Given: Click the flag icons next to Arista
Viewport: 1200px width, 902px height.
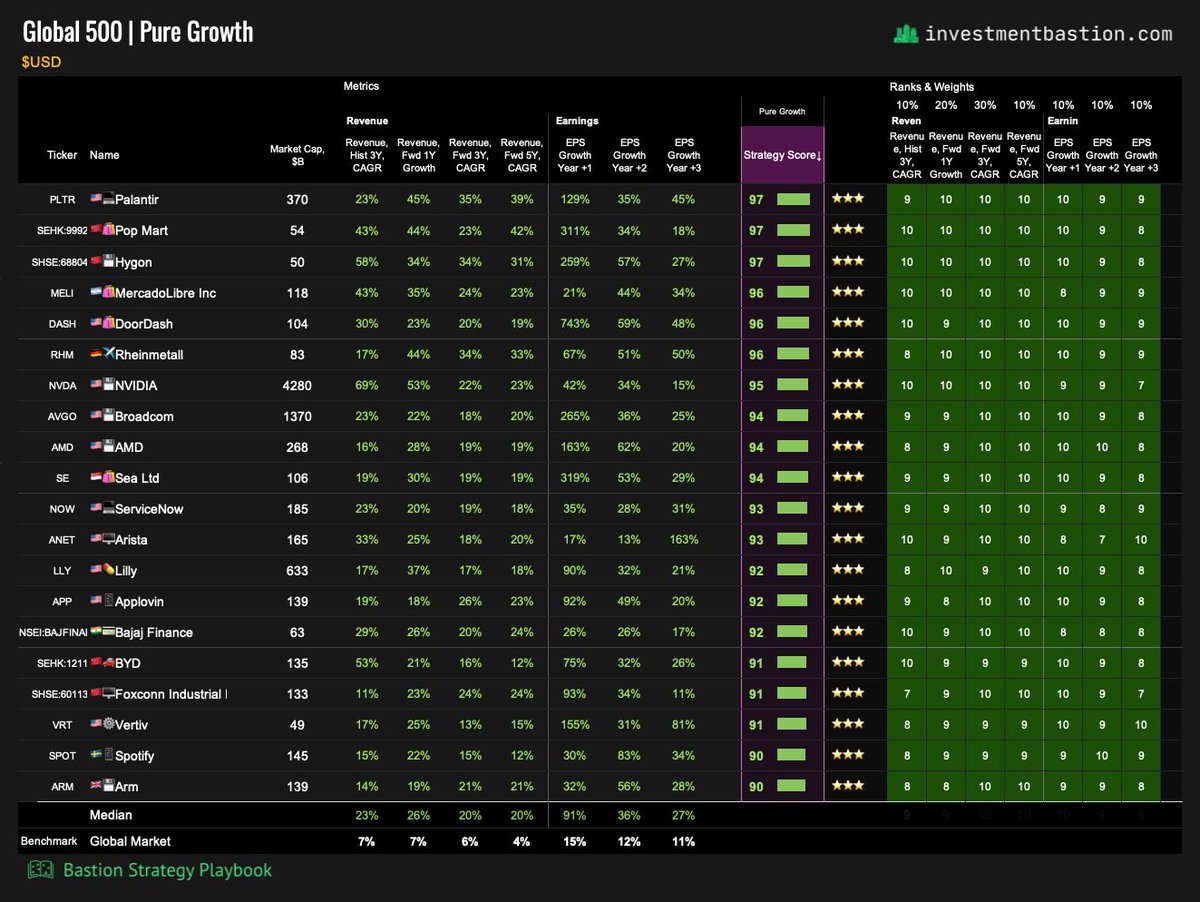Looking at the screenshot, I should pyautogui.click(x=102, y=540).
